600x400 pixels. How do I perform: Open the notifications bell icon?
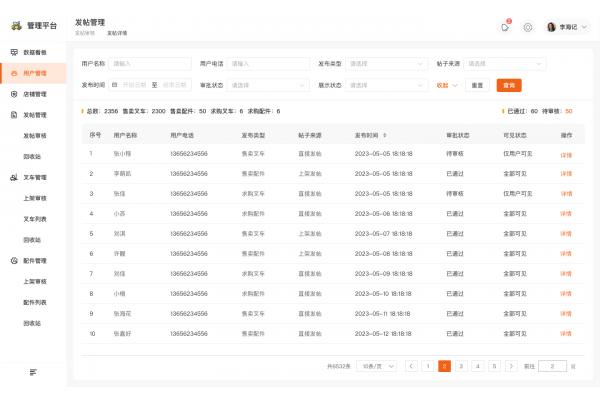(x=505, y=27)
